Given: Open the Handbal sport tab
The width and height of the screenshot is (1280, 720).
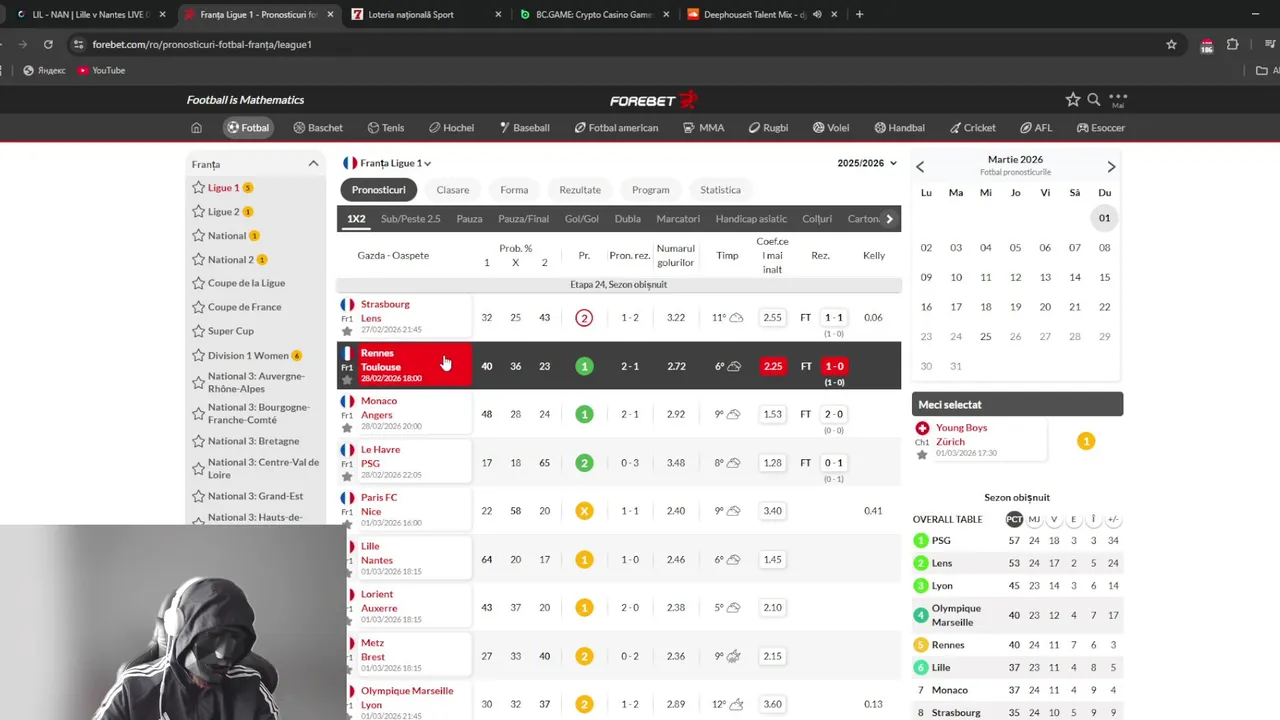Looking at the screenshot, I should tap(899, 128).
